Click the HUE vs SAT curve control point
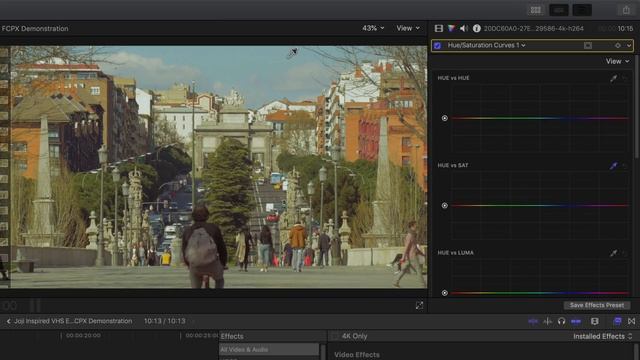The width and height of the screenshot is (640, 360). pyautogui.click(x=444, y=206)
